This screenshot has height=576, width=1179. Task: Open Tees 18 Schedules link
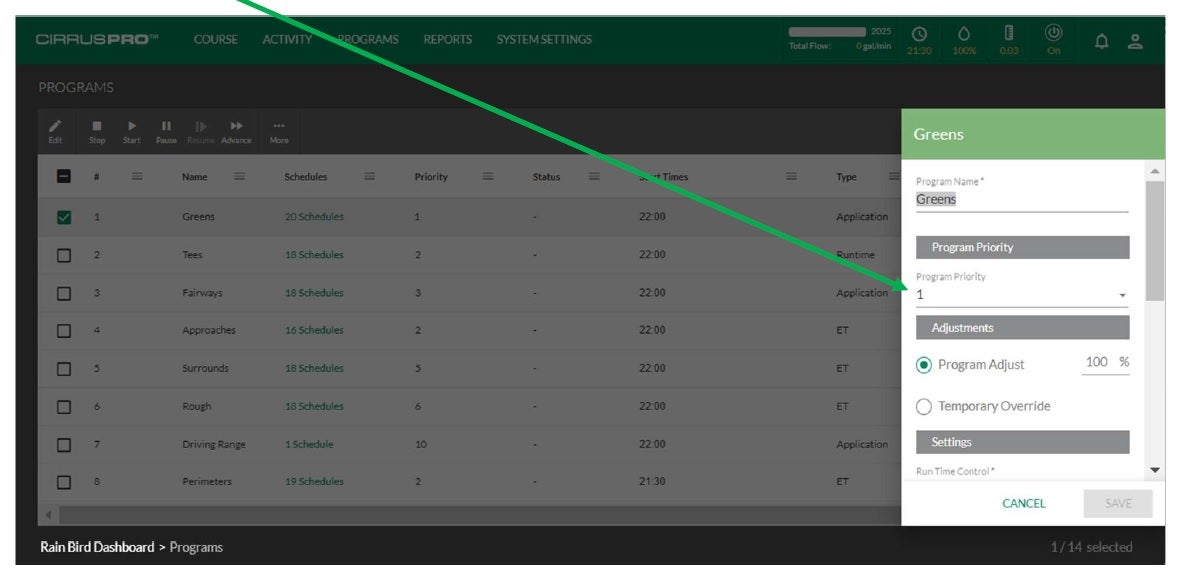(x=314, y=255)
